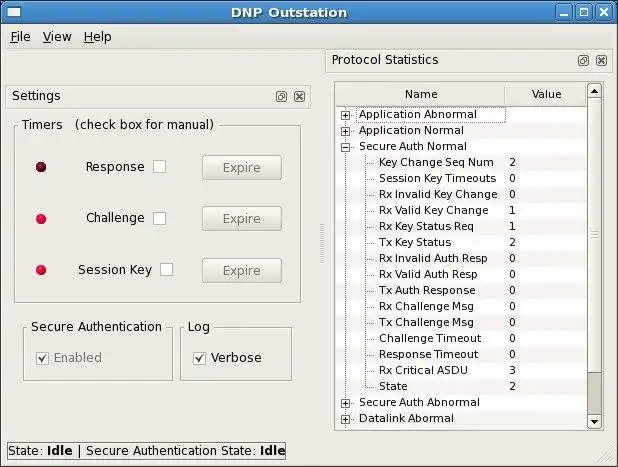Collapse the Secure Auth Normal node
The width and height of the screenshot is (618, 467).
[346, 147]
